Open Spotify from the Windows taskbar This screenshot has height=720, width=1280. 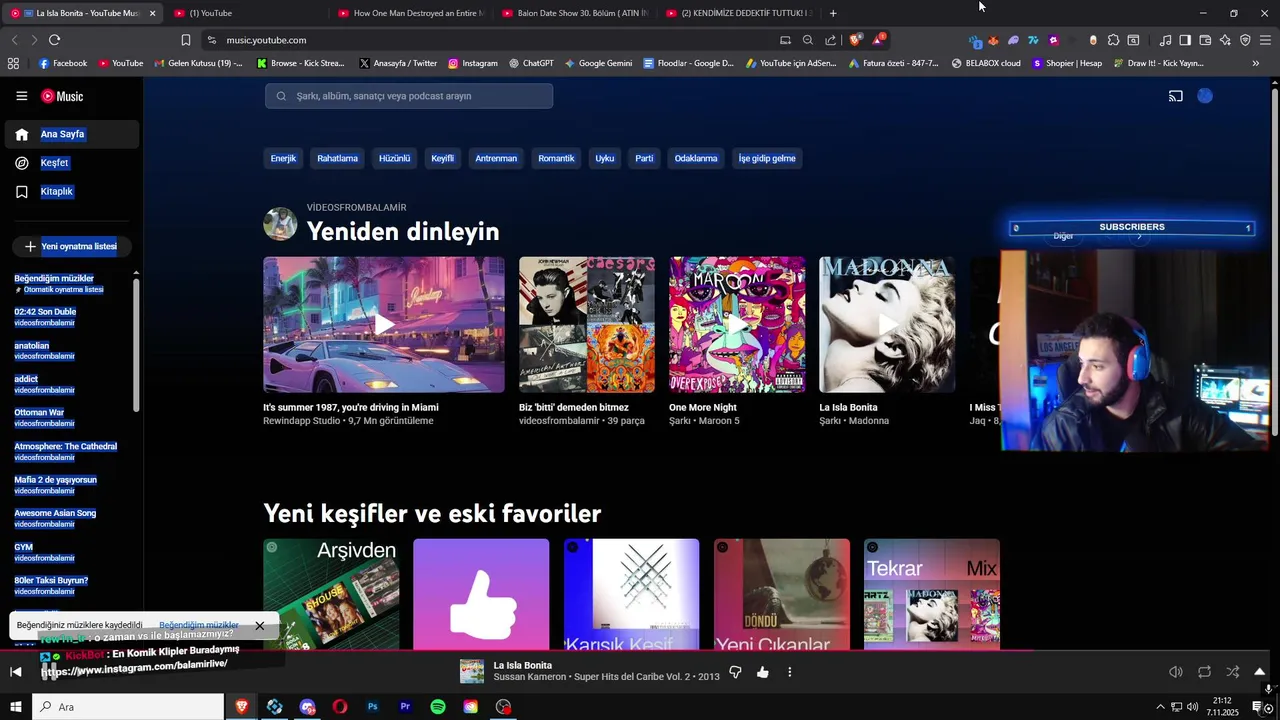[438, 707]
